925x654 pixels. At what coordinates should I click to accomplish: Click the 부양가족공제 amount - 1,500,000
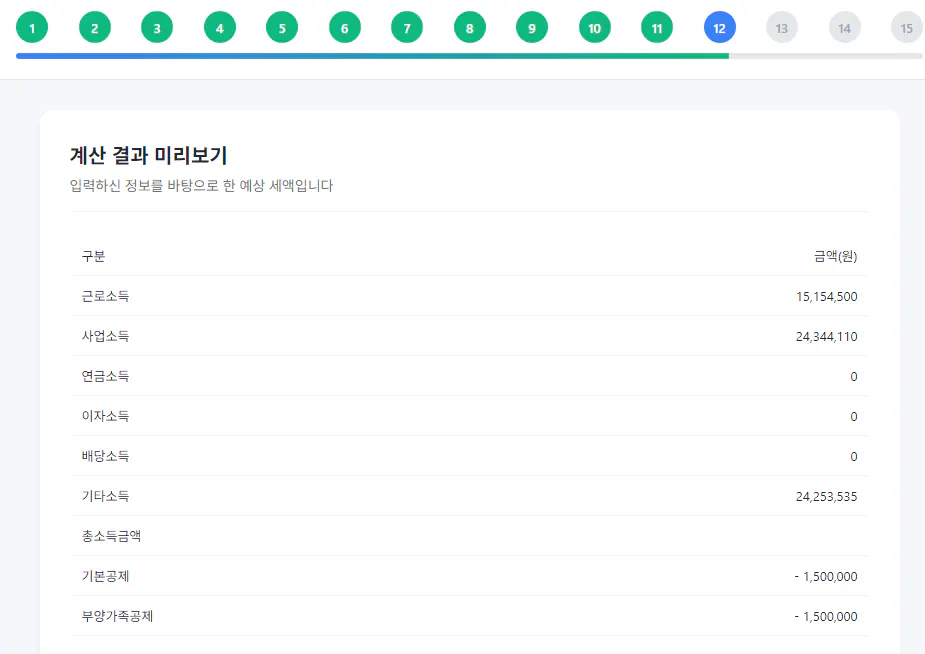pyautogui.click(x=826, y=617)
